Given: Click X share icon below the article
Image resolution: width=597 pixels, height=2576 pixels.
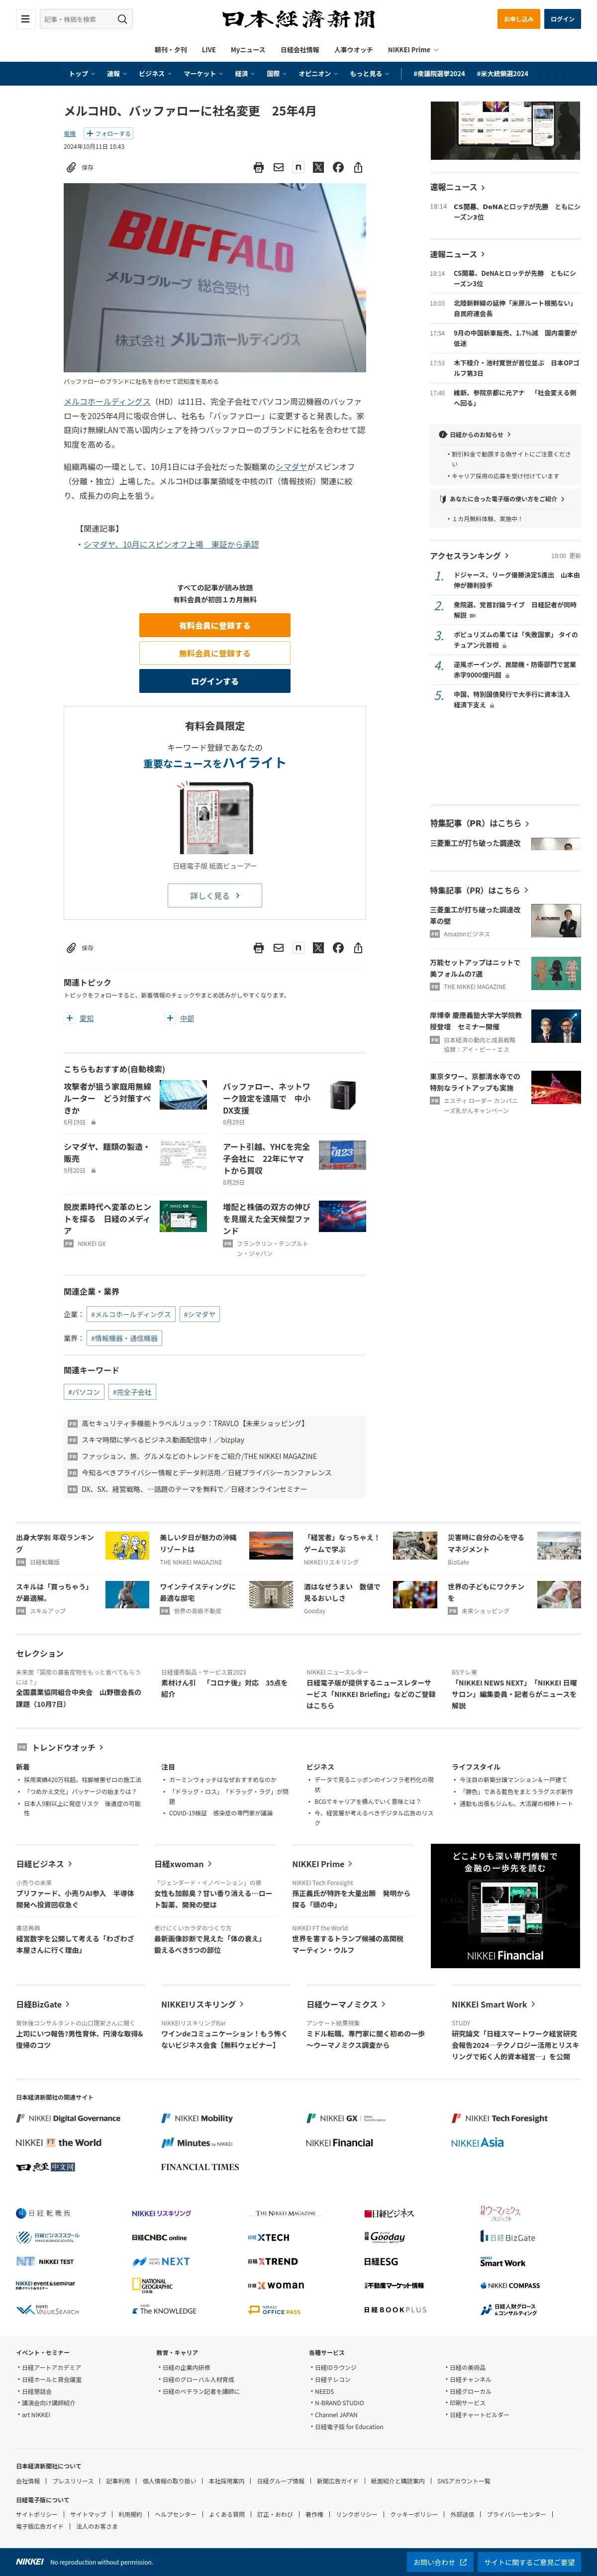Looking at the screenshot, I should click(318, 947).
